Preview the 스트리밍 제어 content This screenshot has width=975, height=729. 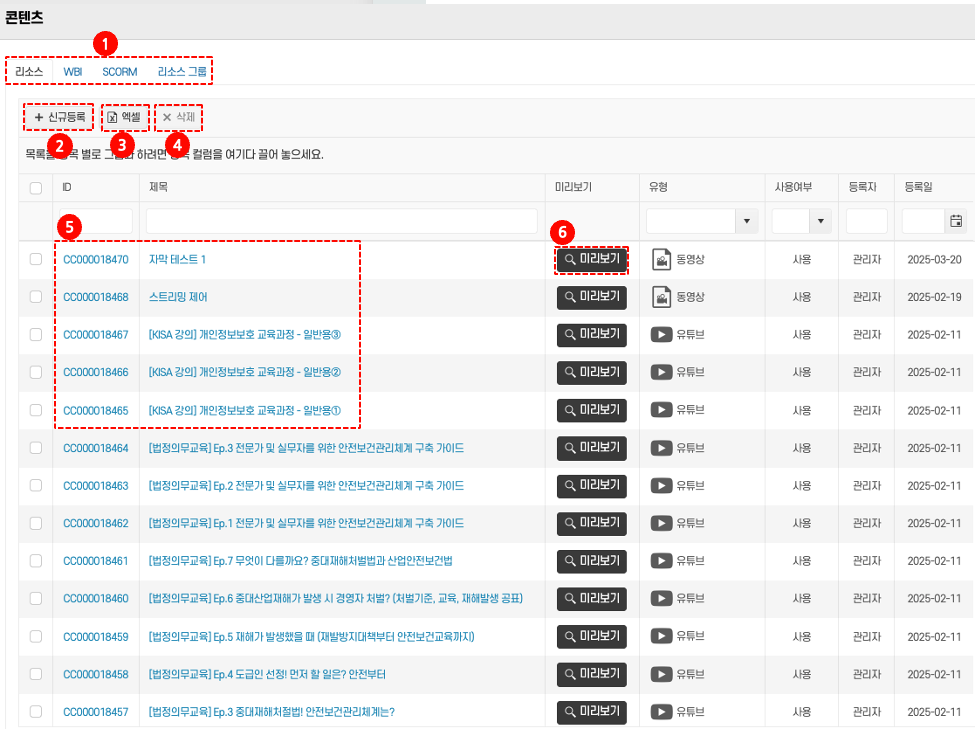(x=592, y=297)
